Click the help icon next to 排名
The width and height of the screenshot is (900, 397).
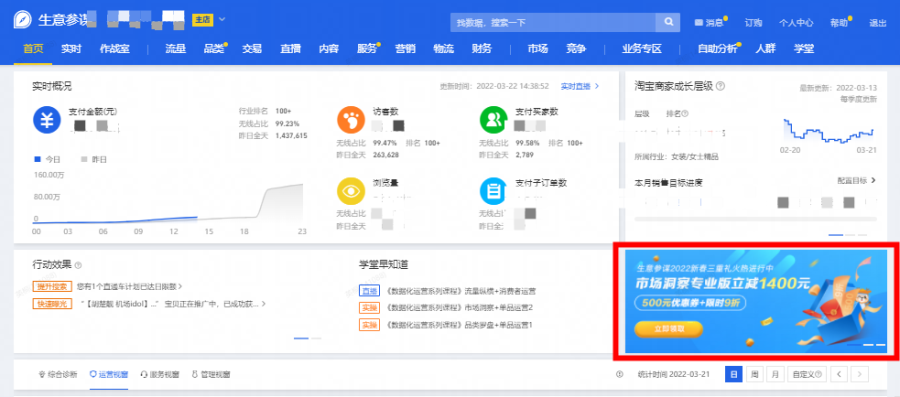[685, 114]
